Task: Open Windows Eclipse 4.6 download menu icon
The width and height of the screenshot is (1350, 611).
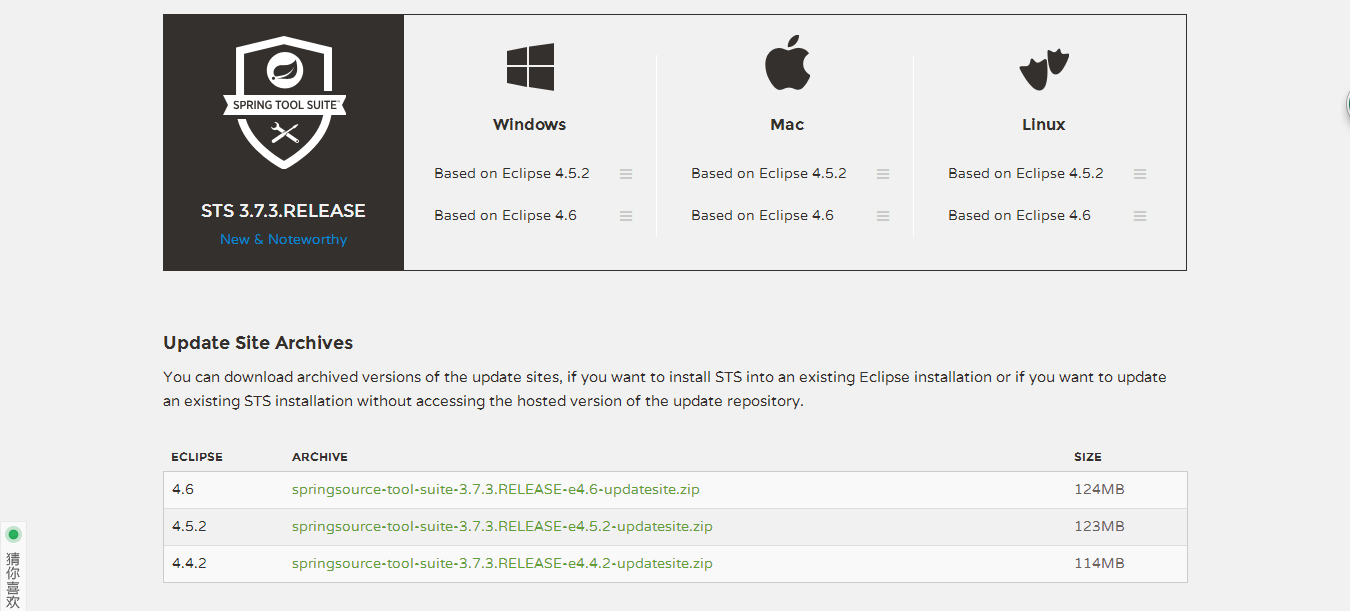Action: coord(626,216)
